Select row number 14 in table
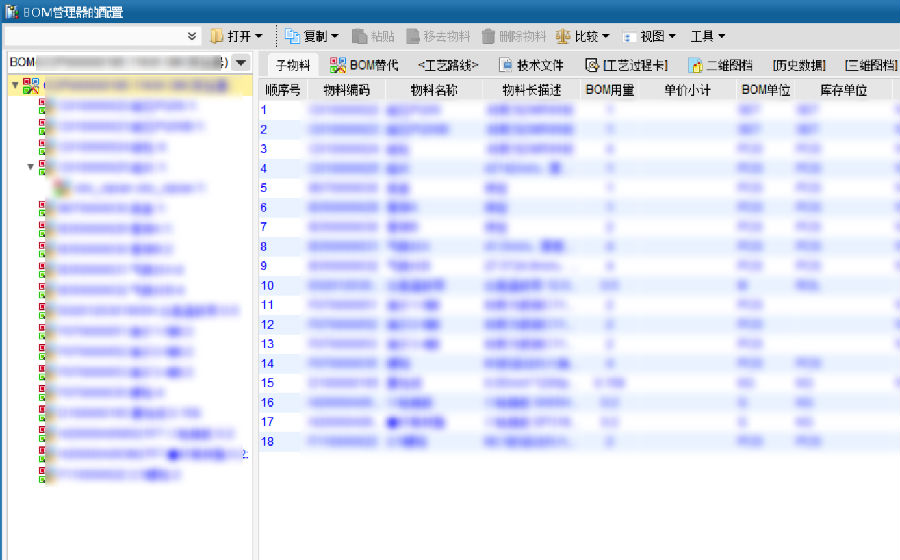The image size is (900, 560). pyautogui.click(x=267, y=363)
